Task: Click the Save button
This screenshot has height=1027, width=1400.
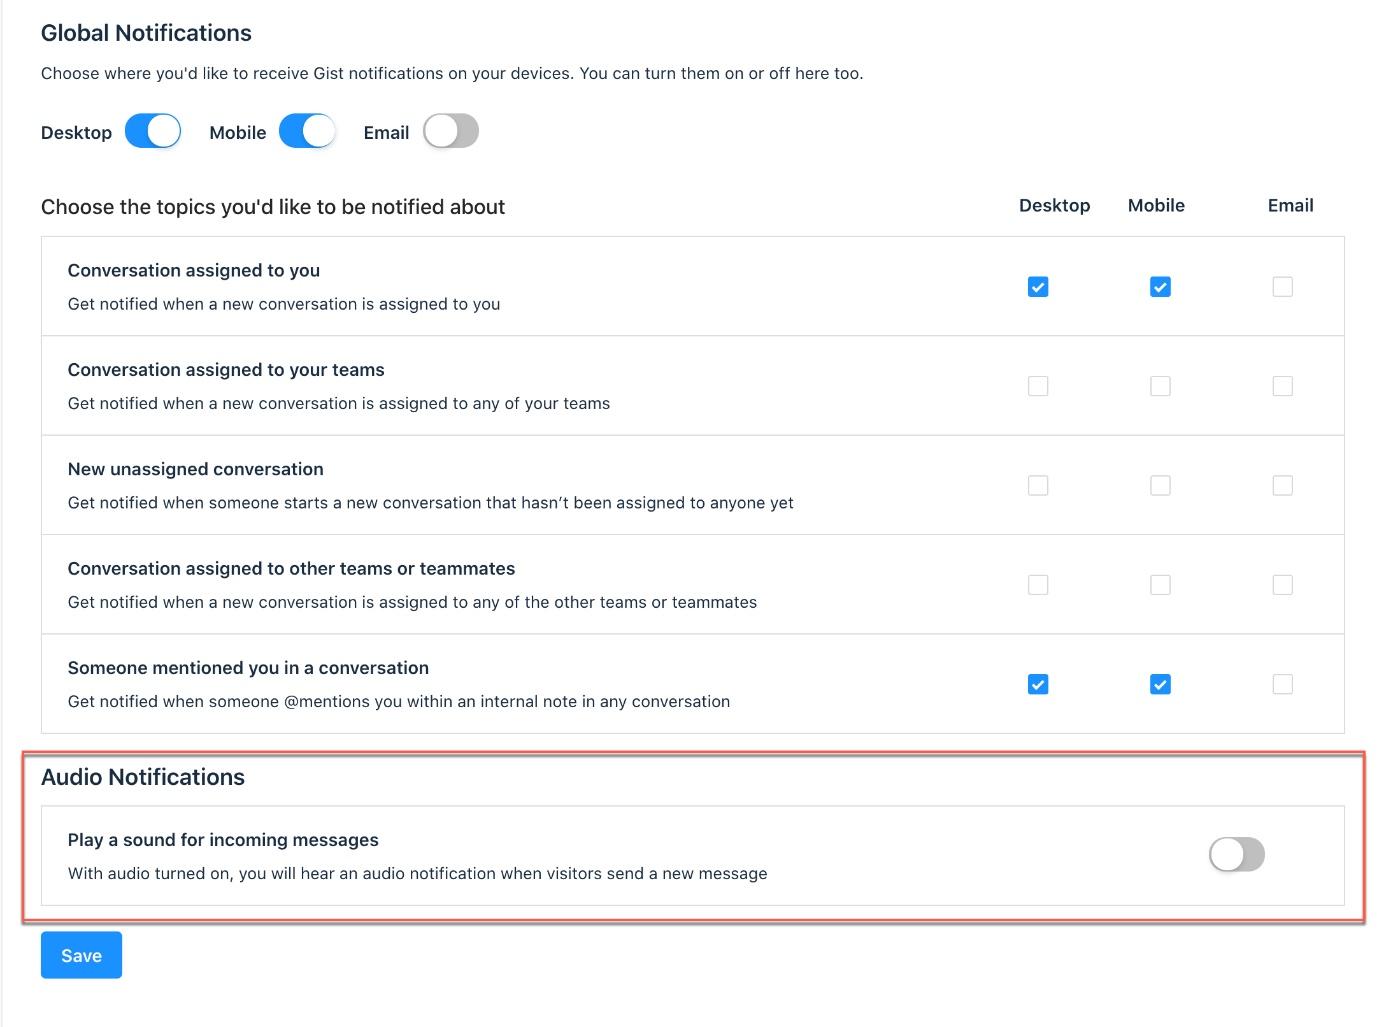Action: click(81, 955)
